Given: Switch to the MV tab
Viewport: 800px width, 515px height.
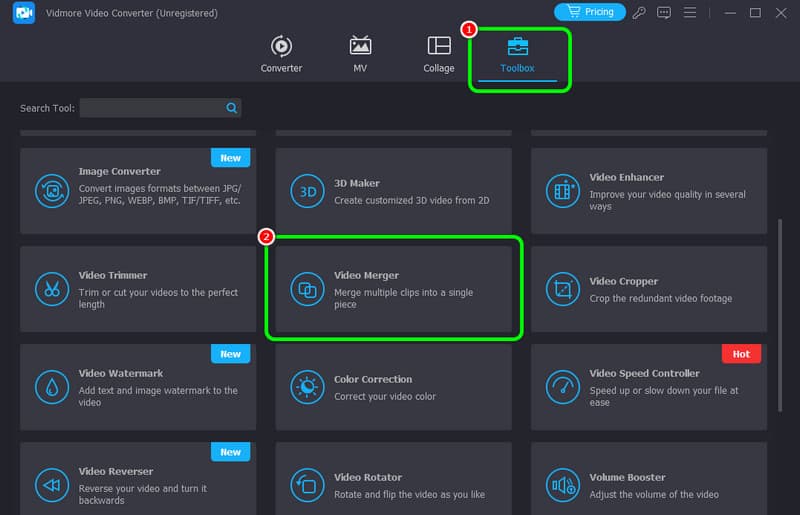Looking at the screenshot, I should pyautogui.click(x=360, y=54).
